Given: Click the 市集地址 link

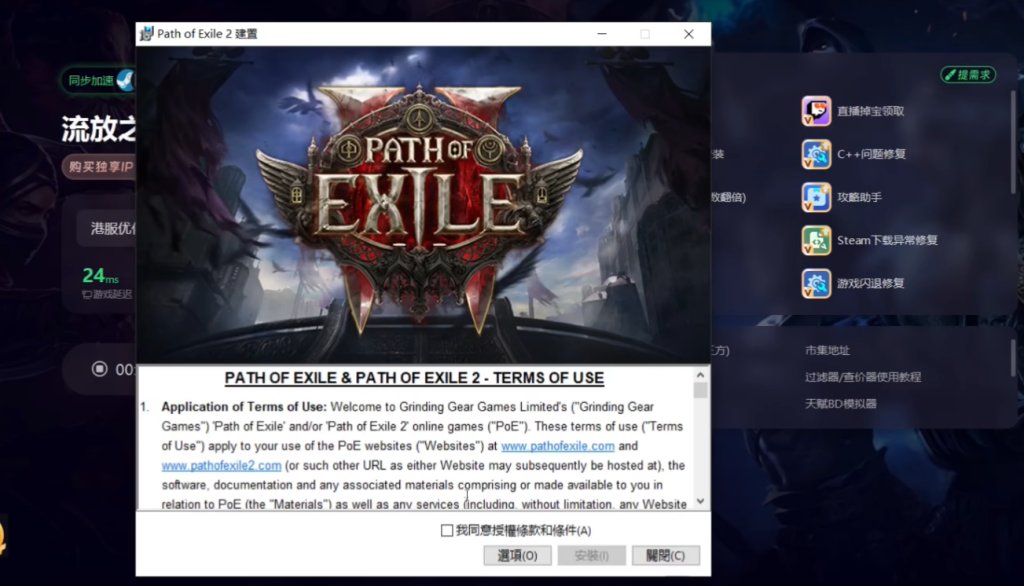Looking at the screenshot, I should [827, 350].
